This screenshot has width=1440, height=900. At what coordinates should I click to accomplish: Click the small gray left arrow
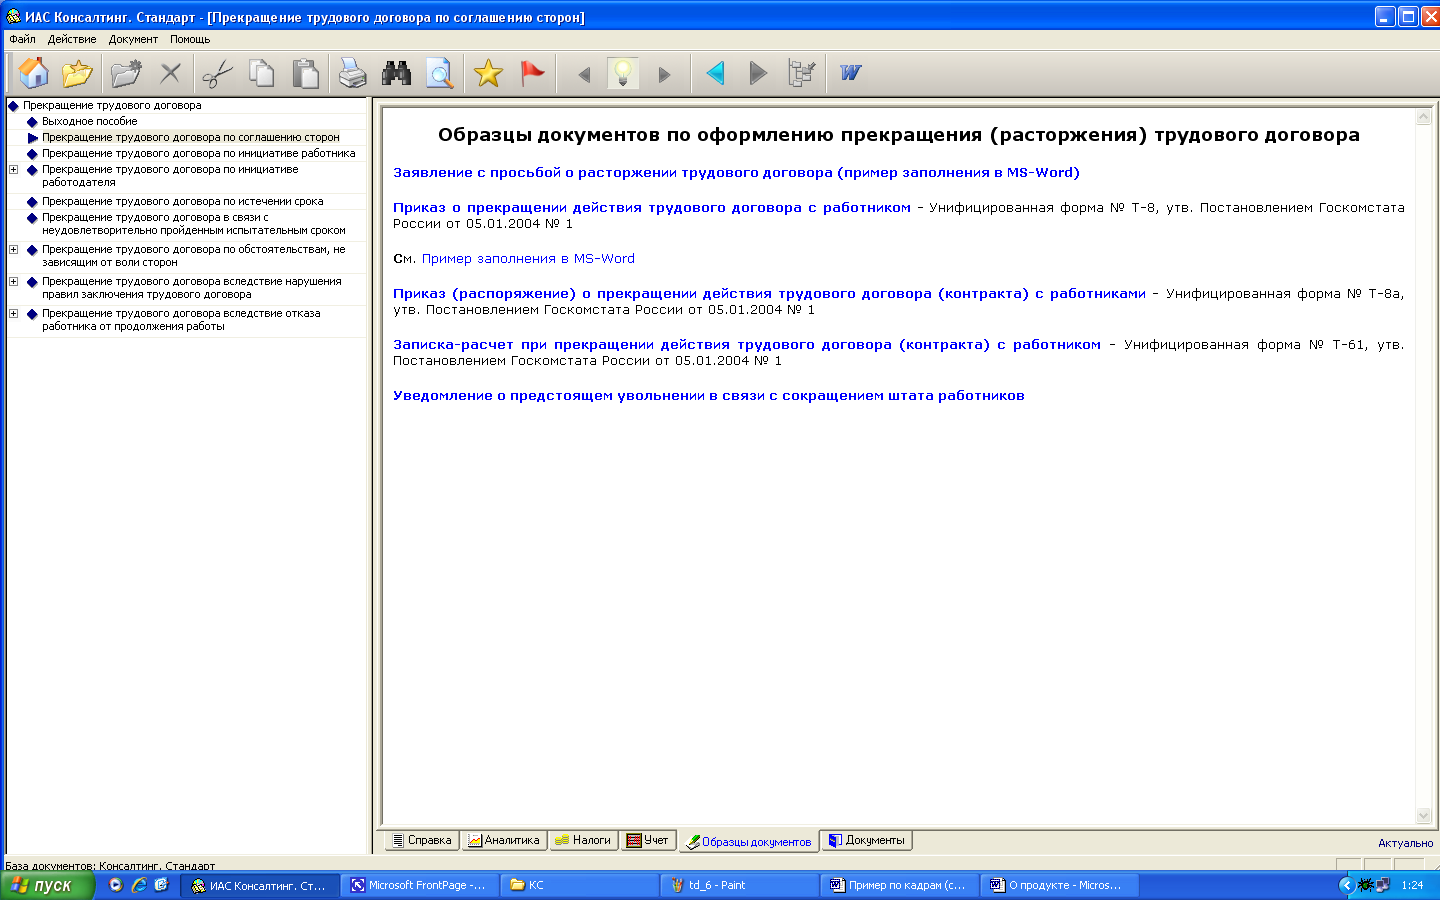(x=584, y=74)
